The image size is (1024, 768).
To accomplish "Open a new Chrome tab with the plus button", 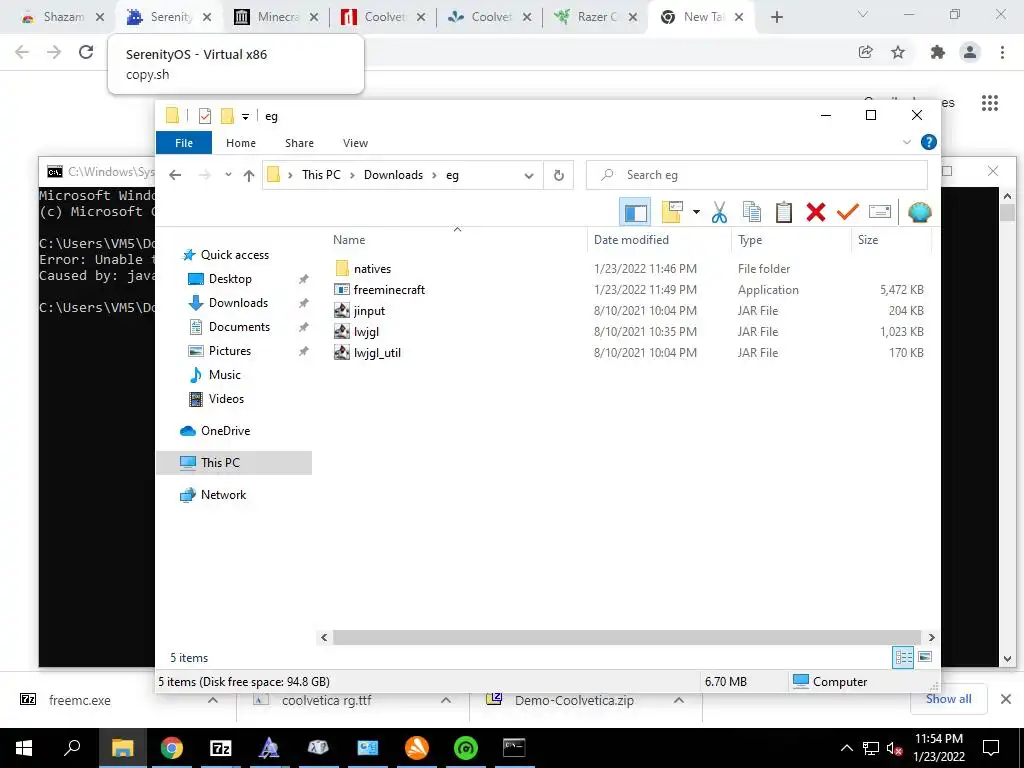I will 776,17.
